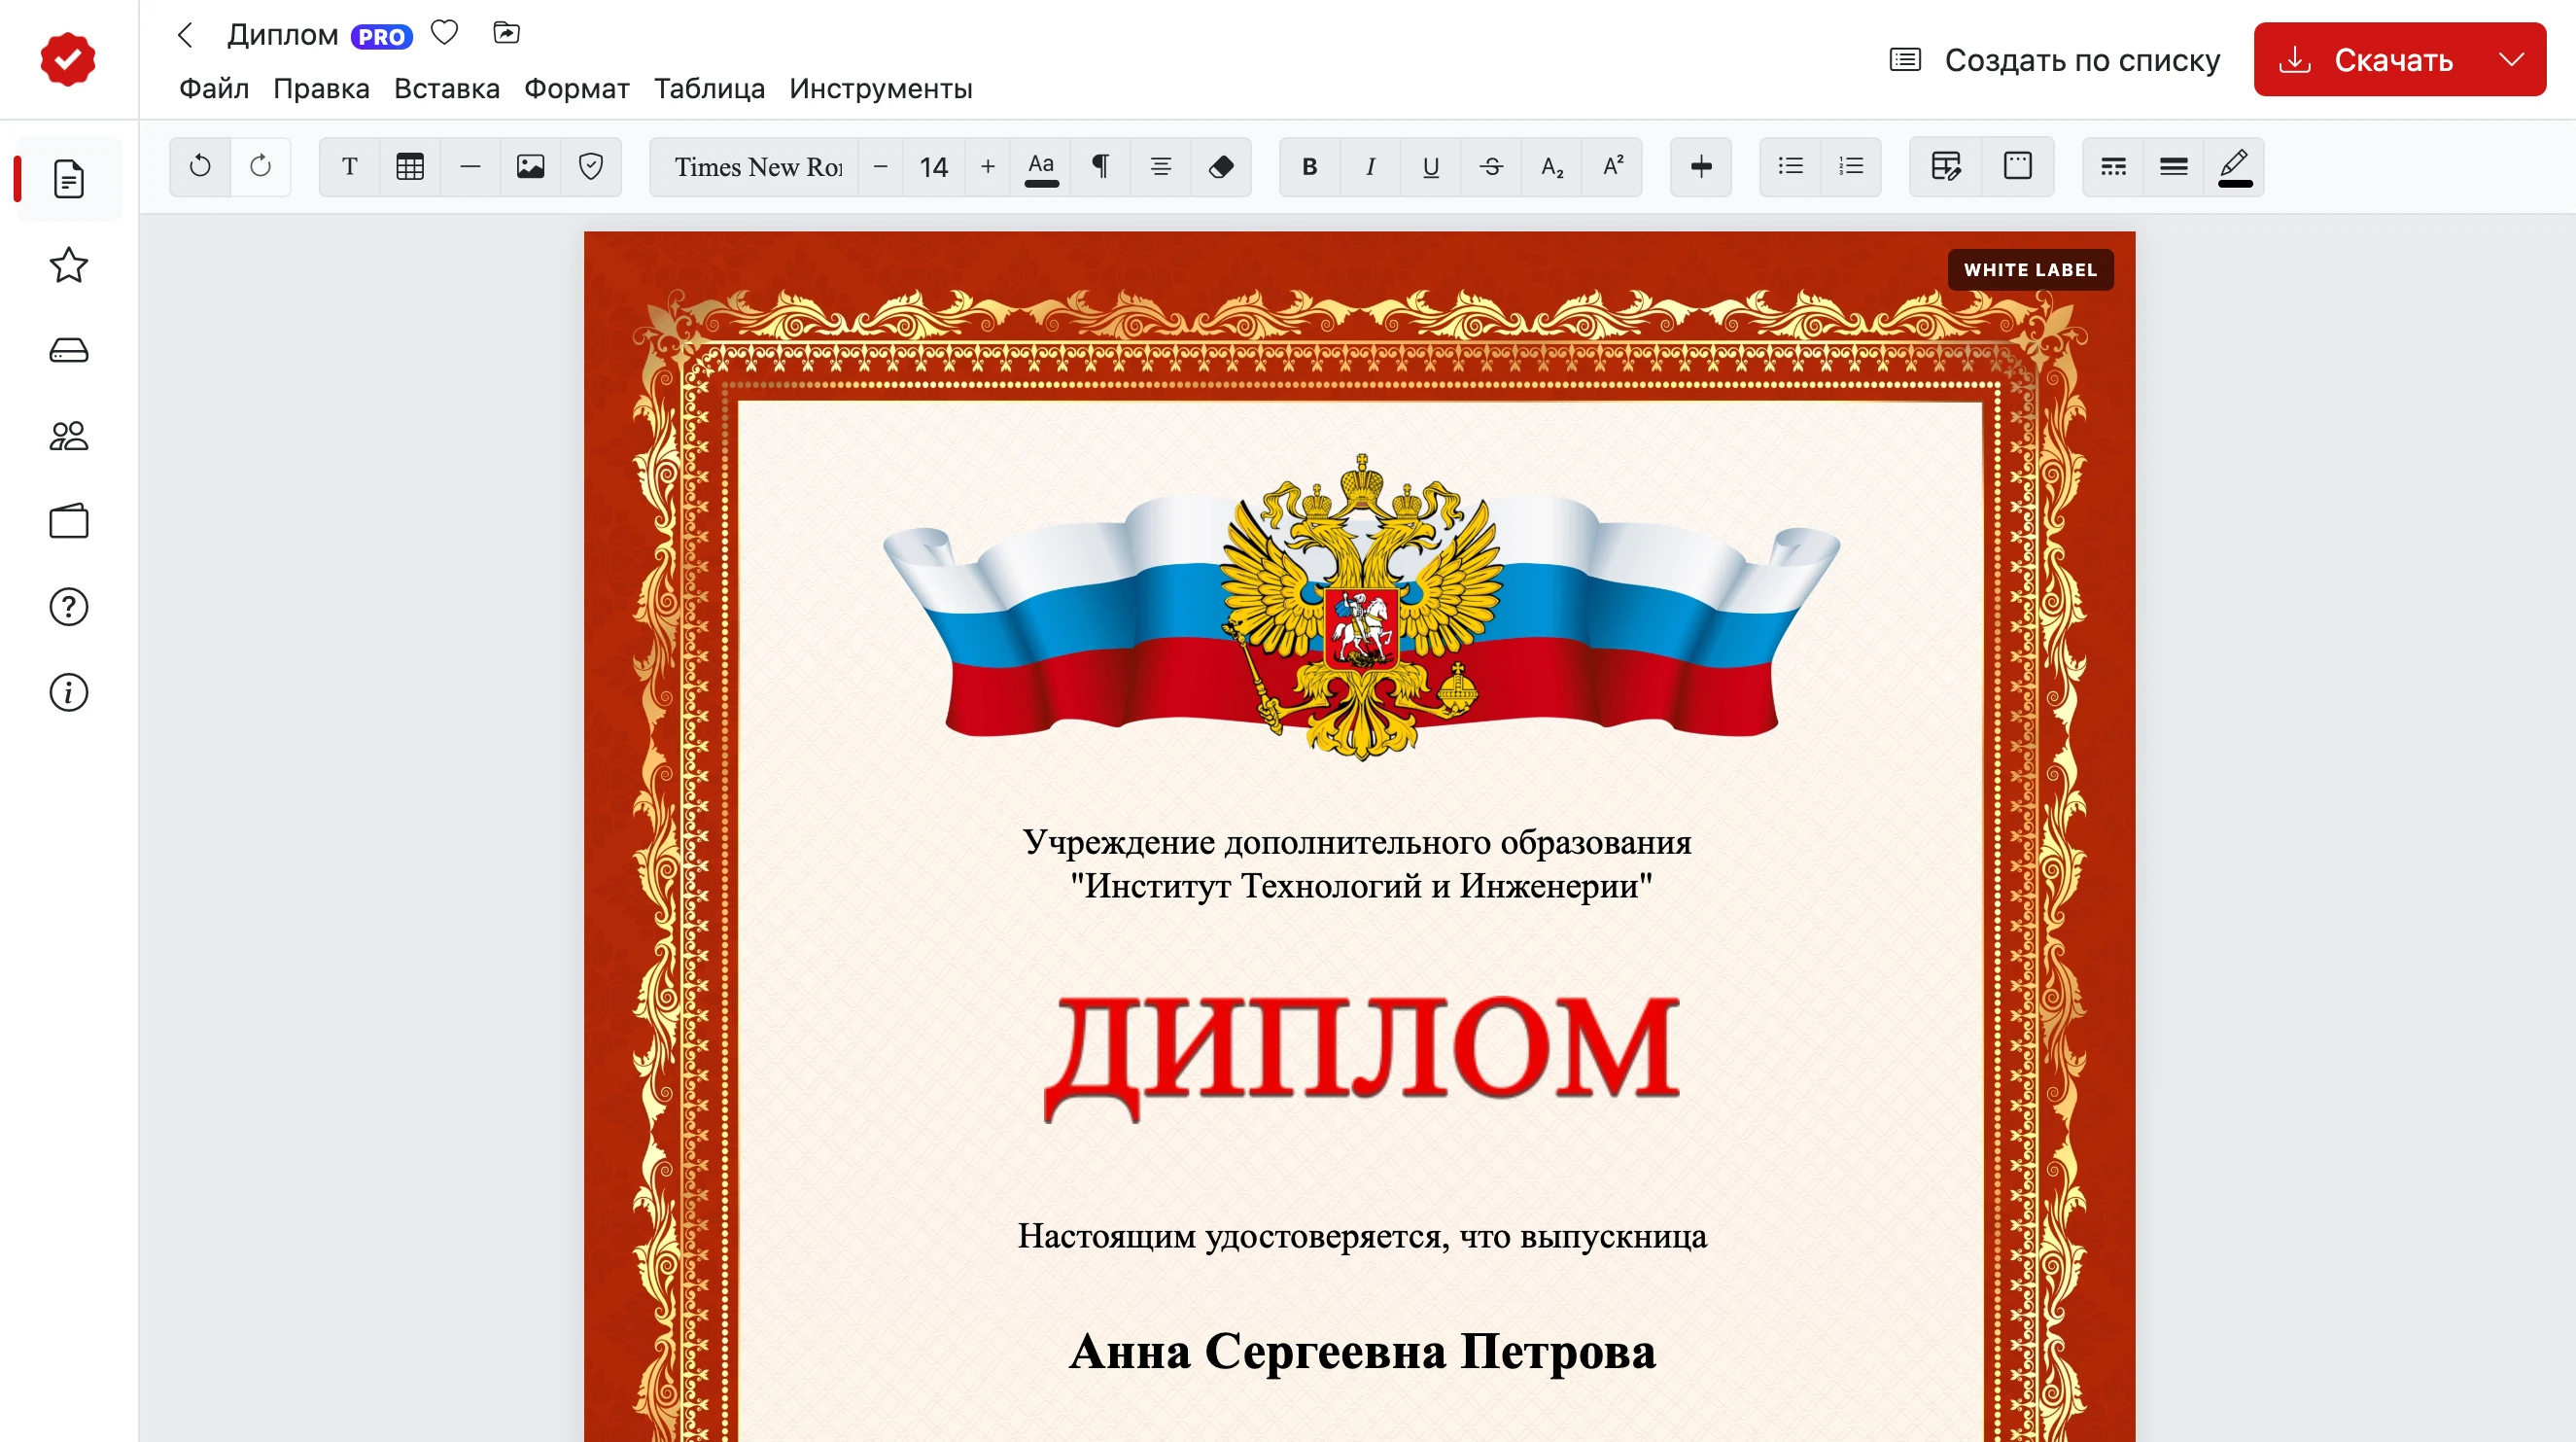This screenshot has width=2576, height=1442.
Task: Decrease font size with minus button
Action: coord(880,166)
